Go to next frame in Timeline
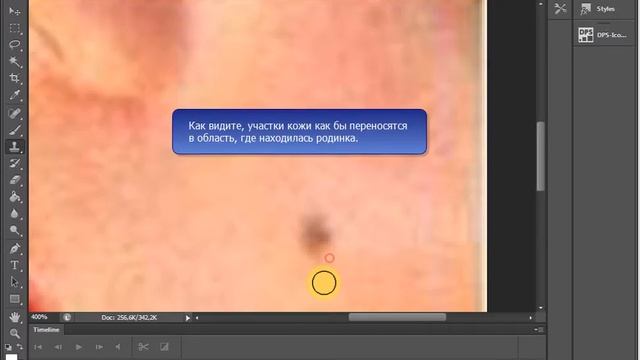The width and height of the screenshot is (640, 360). 99,347
